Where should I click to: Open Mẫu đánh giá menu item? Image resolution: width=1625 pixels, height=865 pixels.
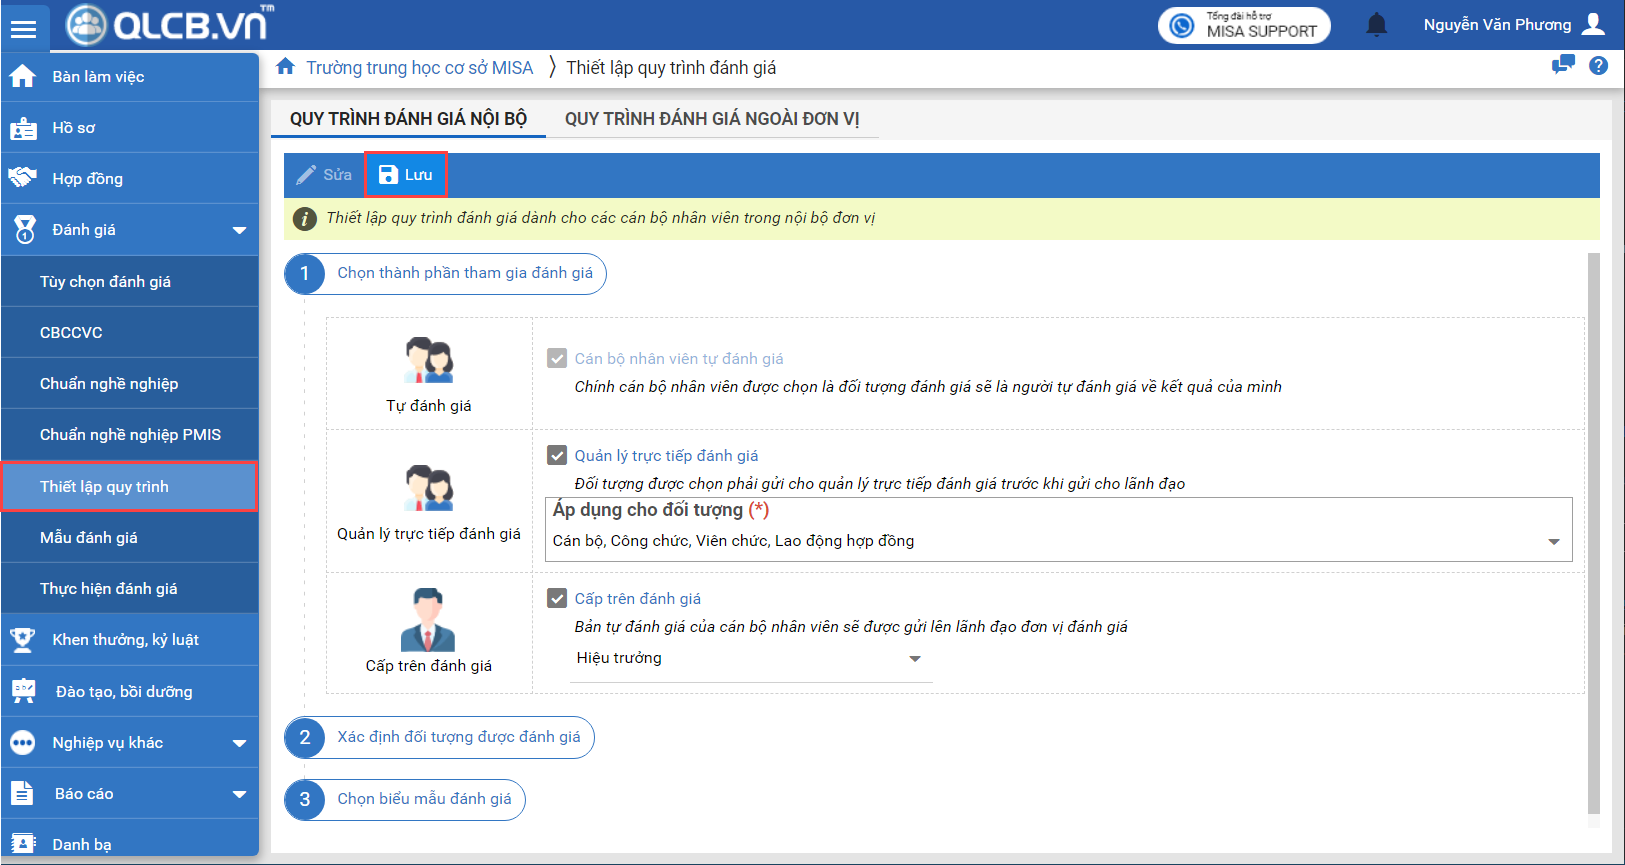[x=89, y=538]
